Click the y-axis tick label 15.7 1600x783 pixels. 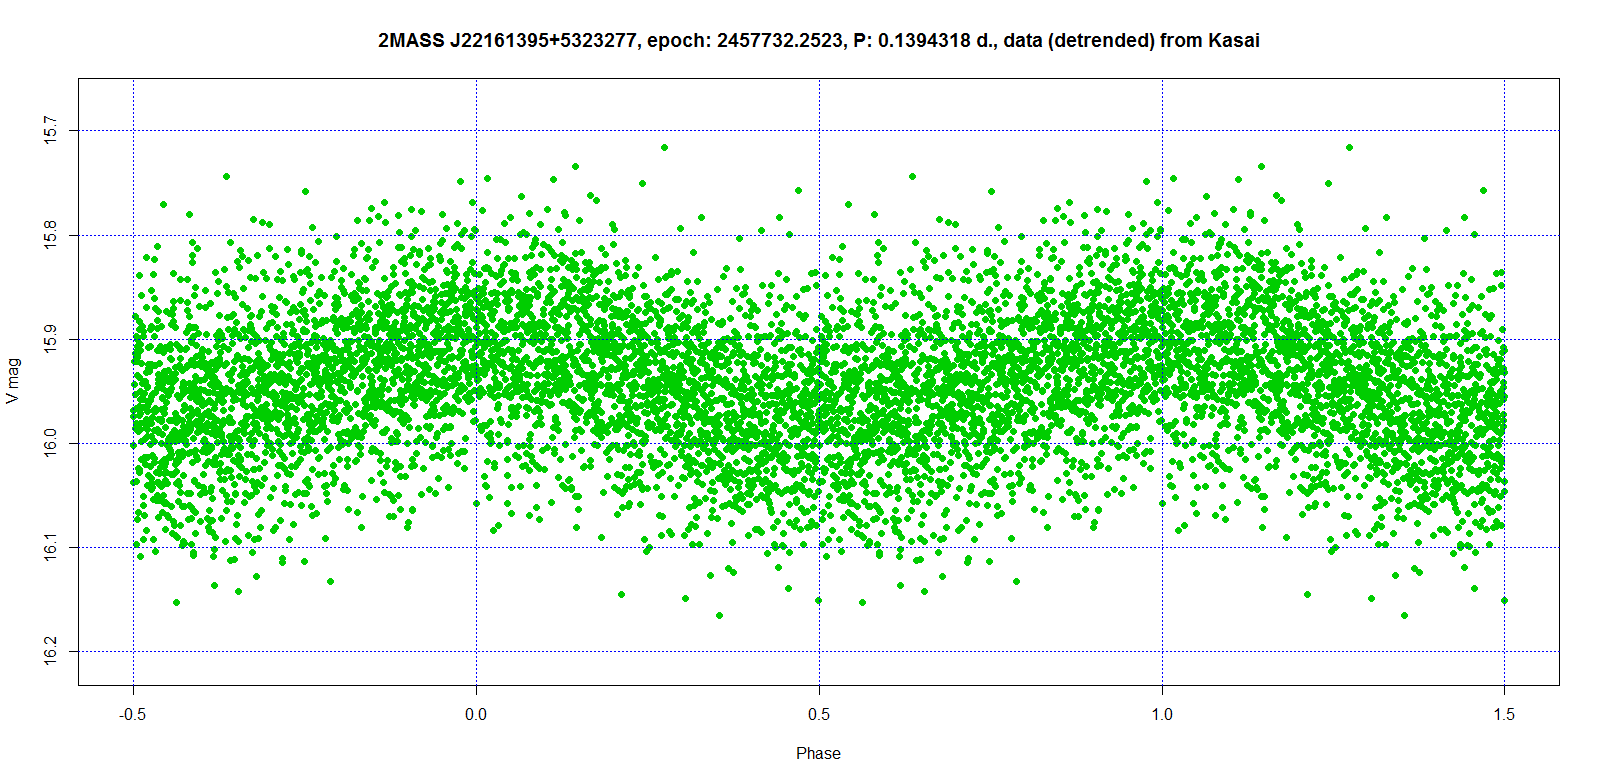click(x=51, y=131)
